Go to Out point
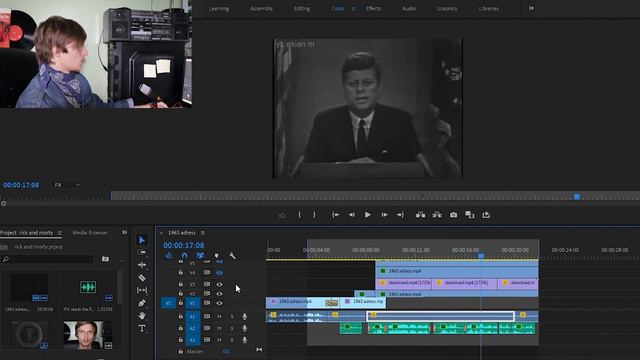This screenshot has width=640, height=360. [400, 215]
